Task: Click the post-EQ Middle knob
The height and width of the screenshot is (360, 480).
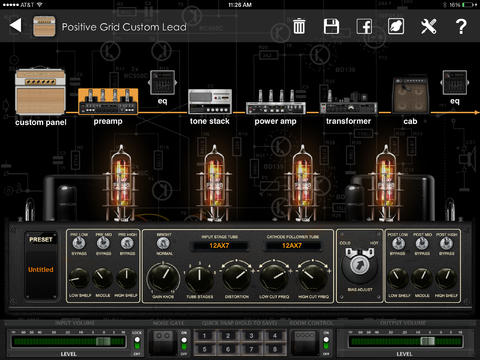Action: 422,278
